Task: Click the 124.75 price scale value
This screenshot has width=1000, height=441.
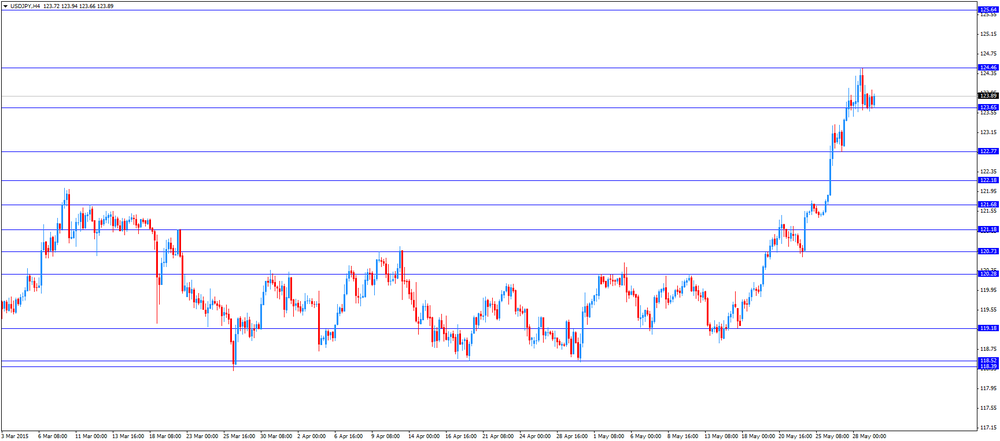Action: click(989, 53)
